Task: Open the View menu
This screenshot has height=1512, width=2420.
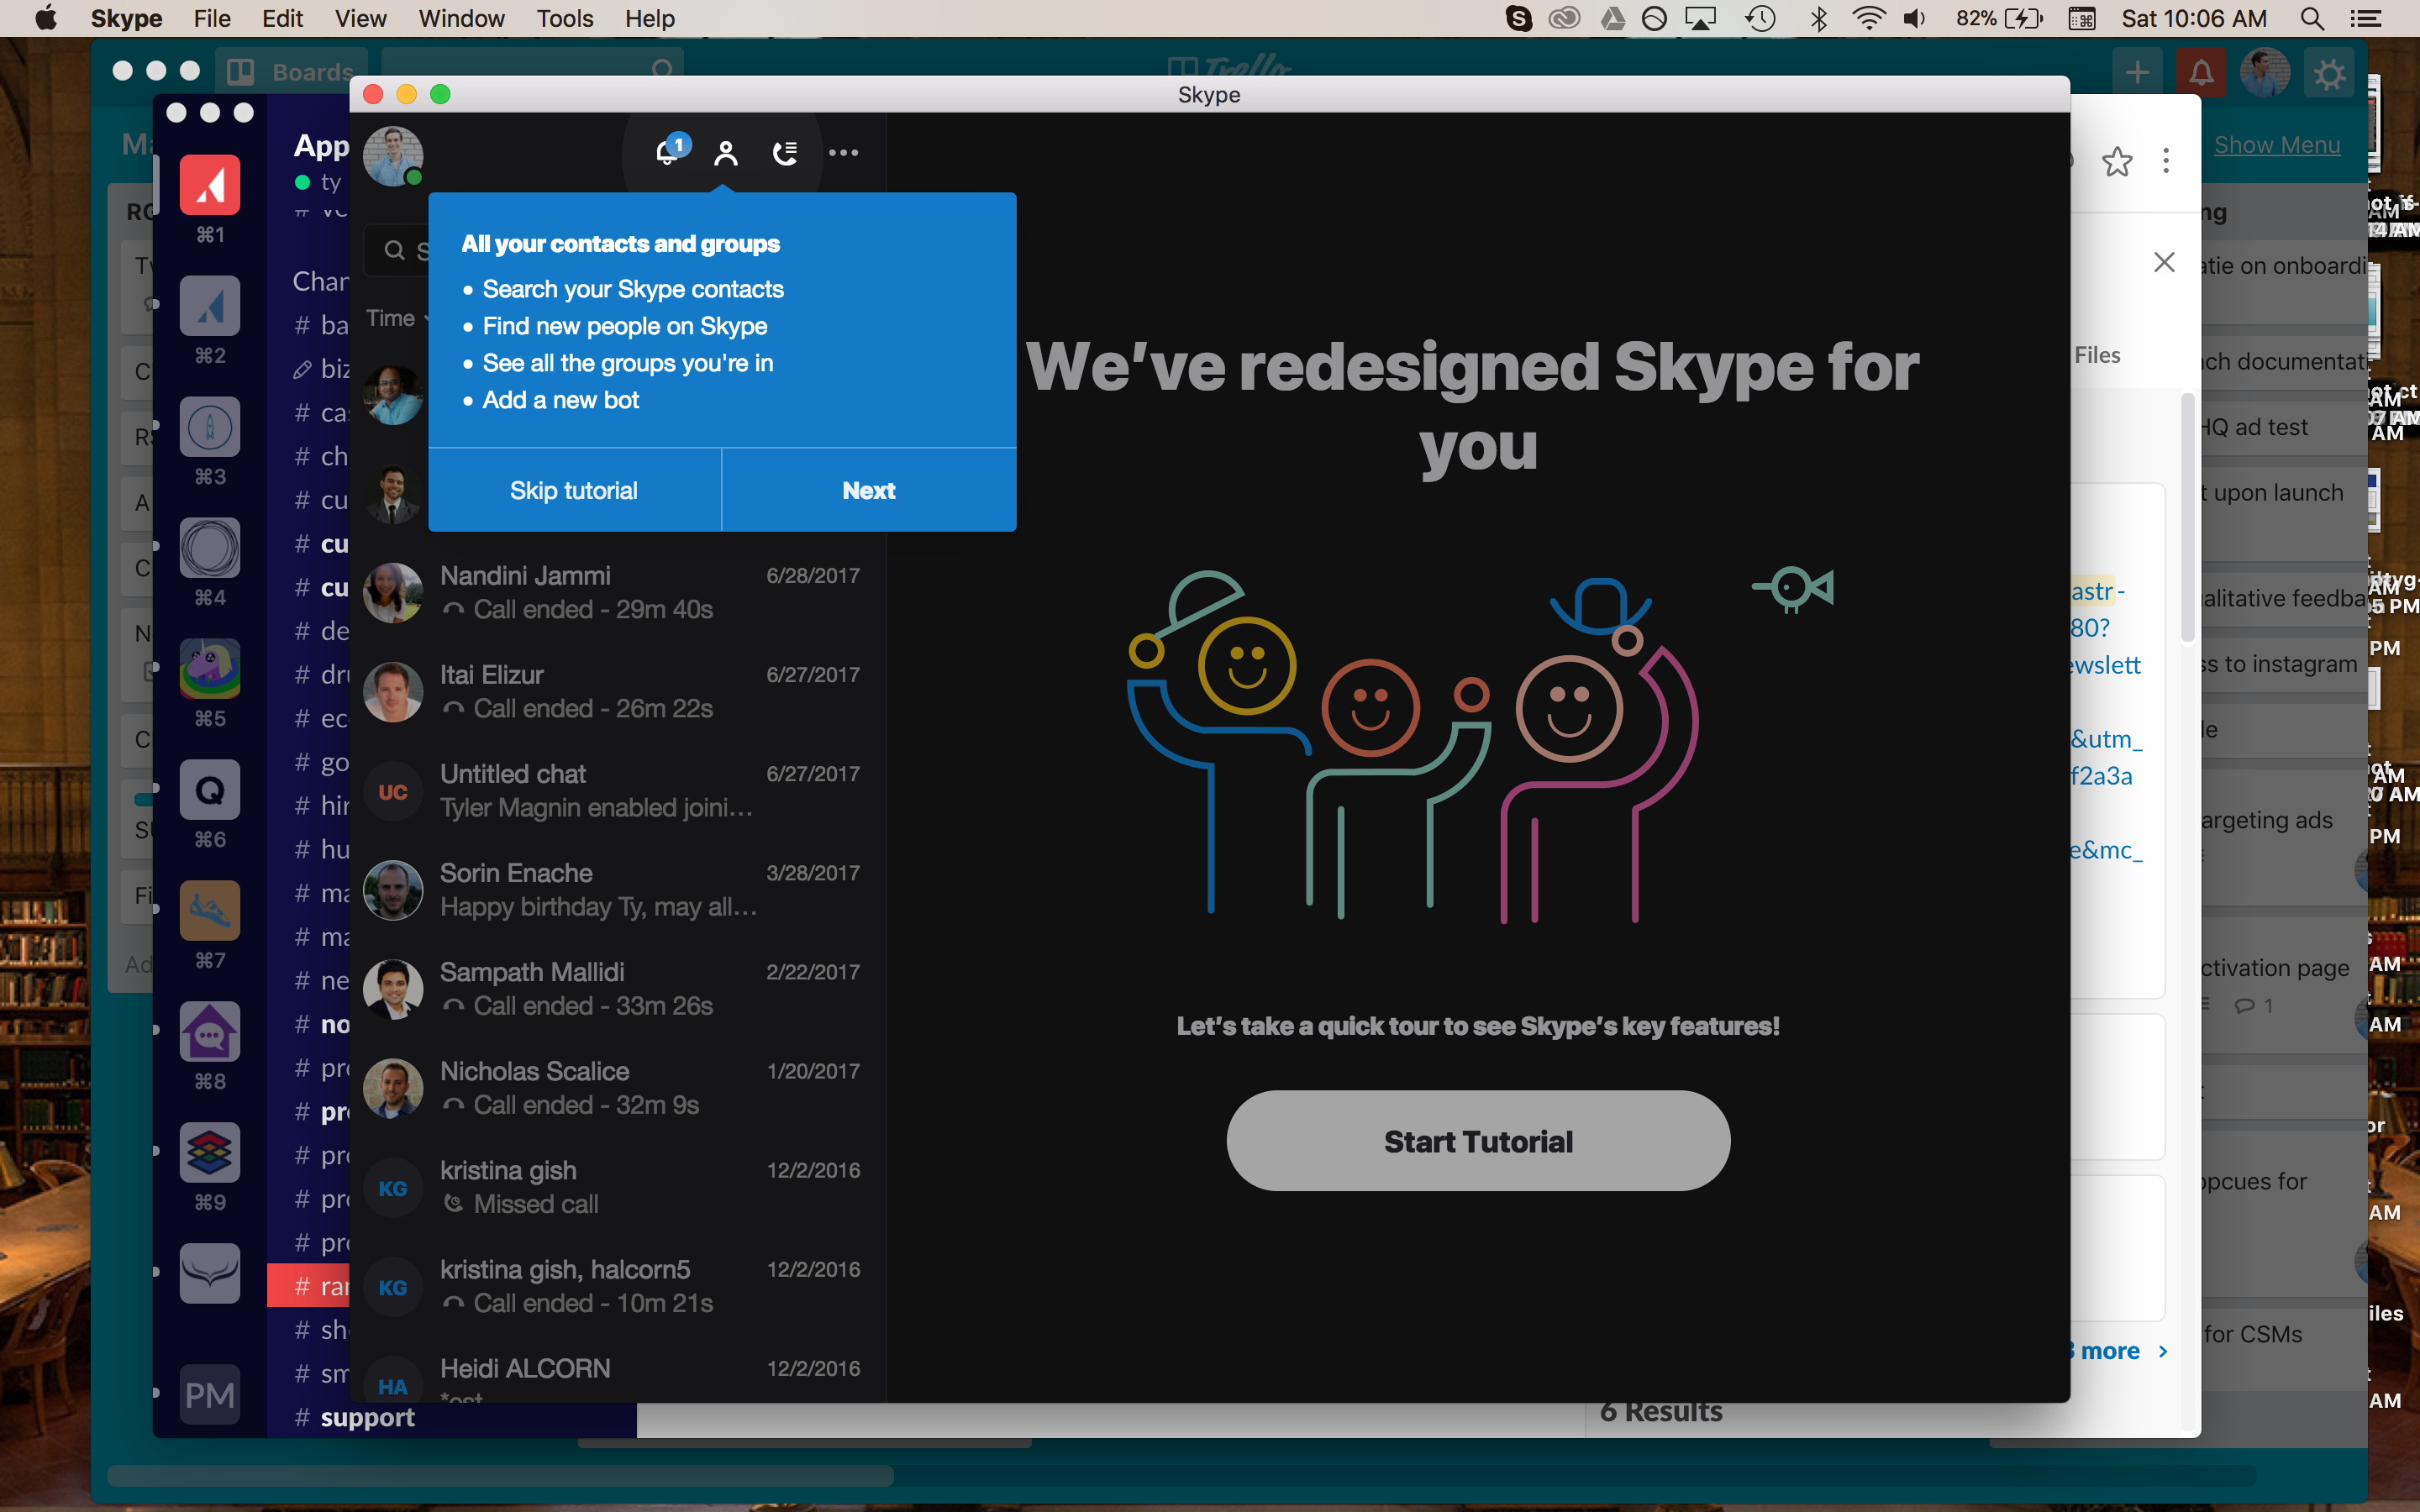Action: click(361, 18)
